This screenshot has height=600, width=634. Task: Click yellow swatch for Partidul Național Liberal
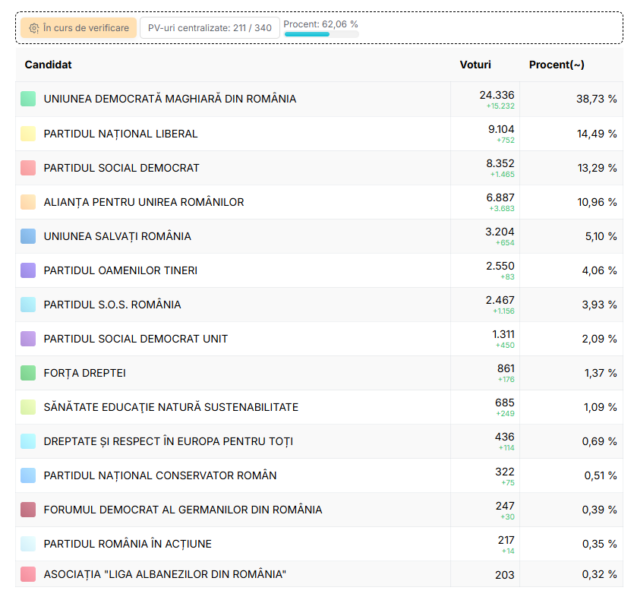coord(28,134)
